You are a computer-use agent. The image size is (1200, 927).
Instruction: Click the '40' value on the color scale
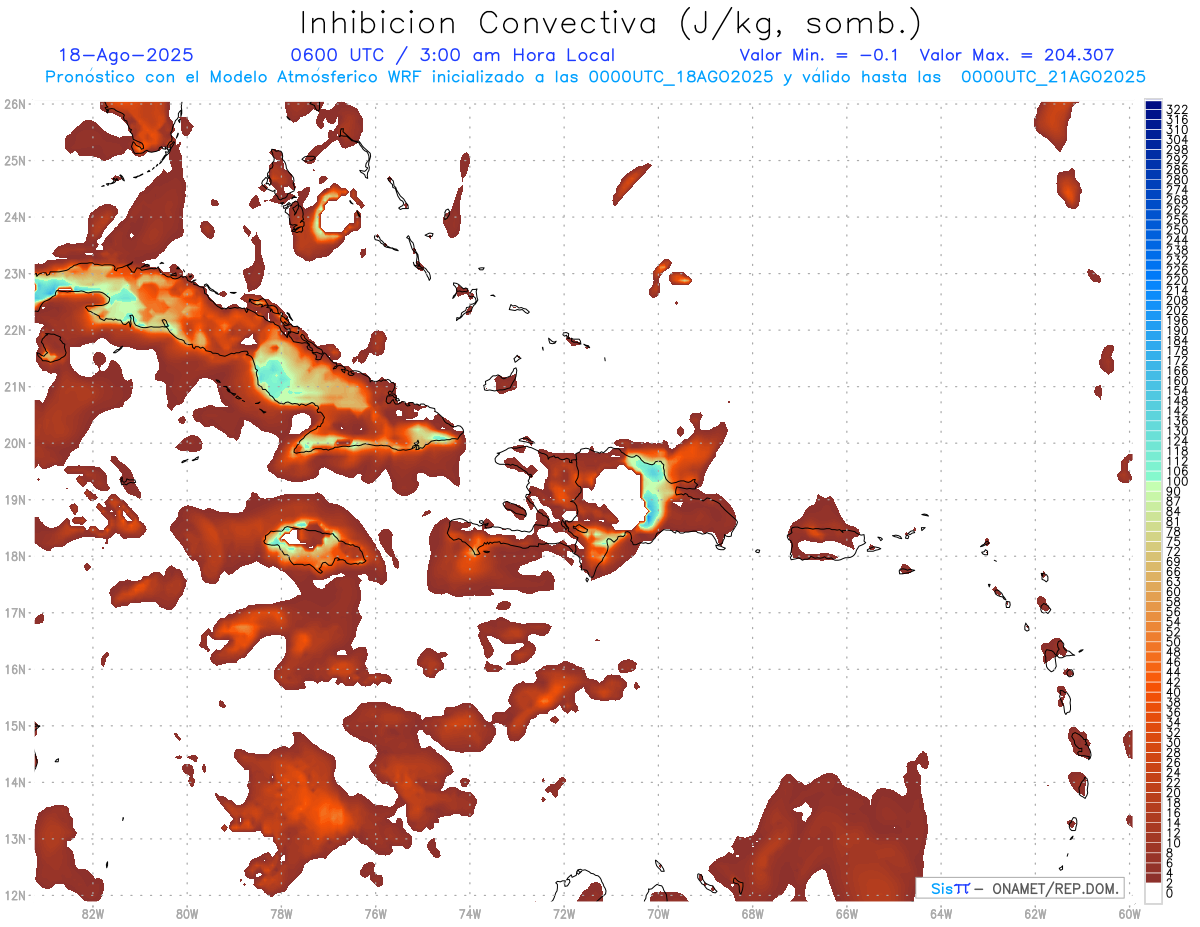1173,692
